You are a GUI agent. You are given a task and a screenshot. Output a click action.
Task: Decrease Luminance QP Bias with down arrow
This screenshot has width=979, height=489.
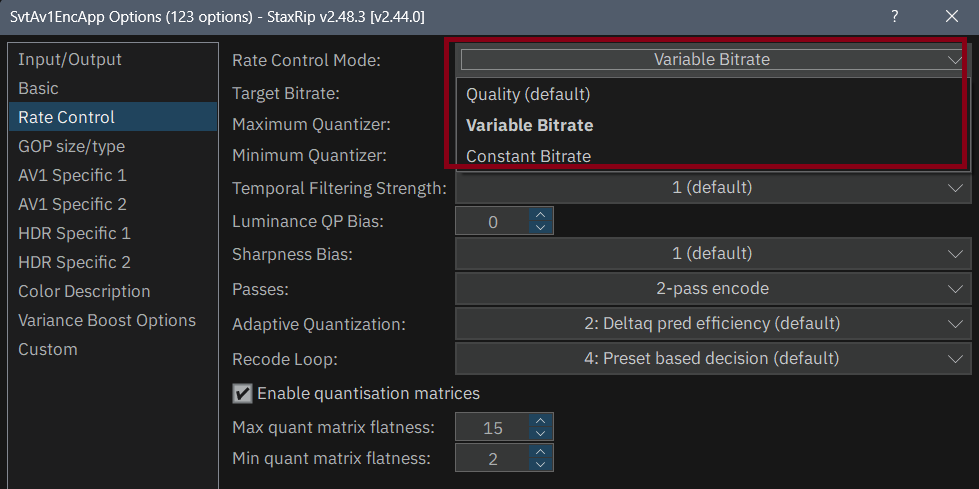tap(541, 227)
